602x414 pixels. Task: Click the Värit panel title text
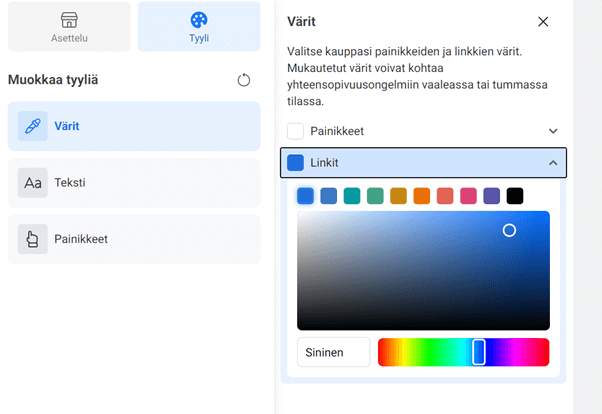301,22
